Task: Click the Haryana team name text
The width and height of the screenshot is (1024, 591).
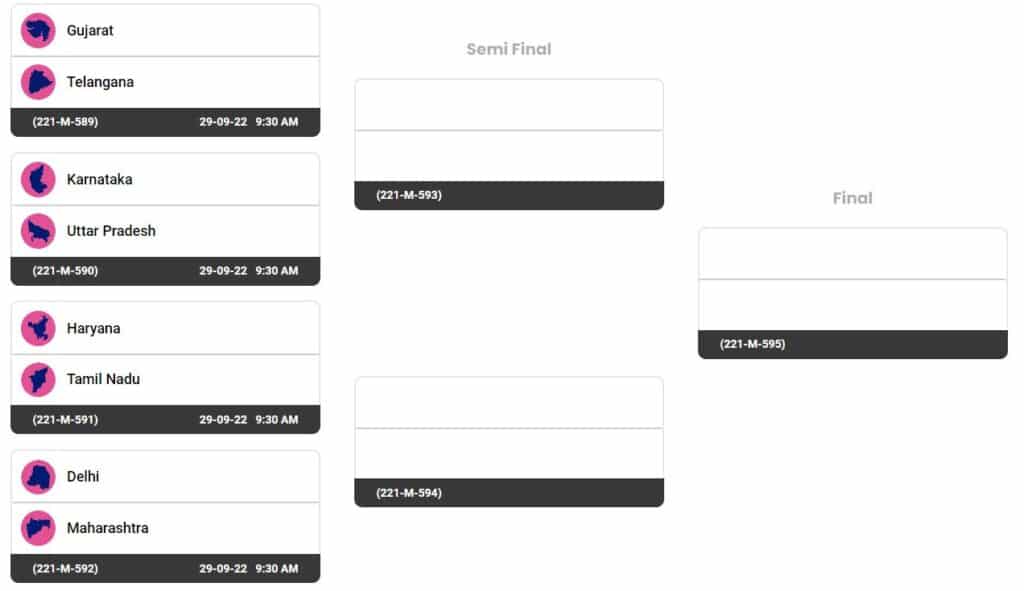Action: click(x=93, y=328)
